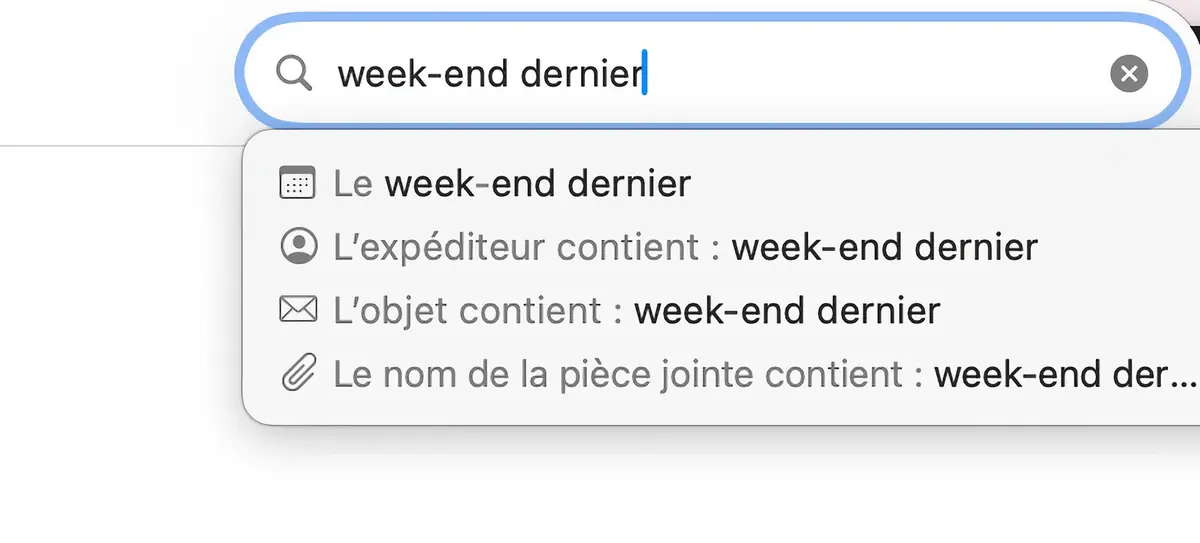Select the "Le week-end dernier" date suggestion
The image size is (1200, 543).
(x=512, y=183)
